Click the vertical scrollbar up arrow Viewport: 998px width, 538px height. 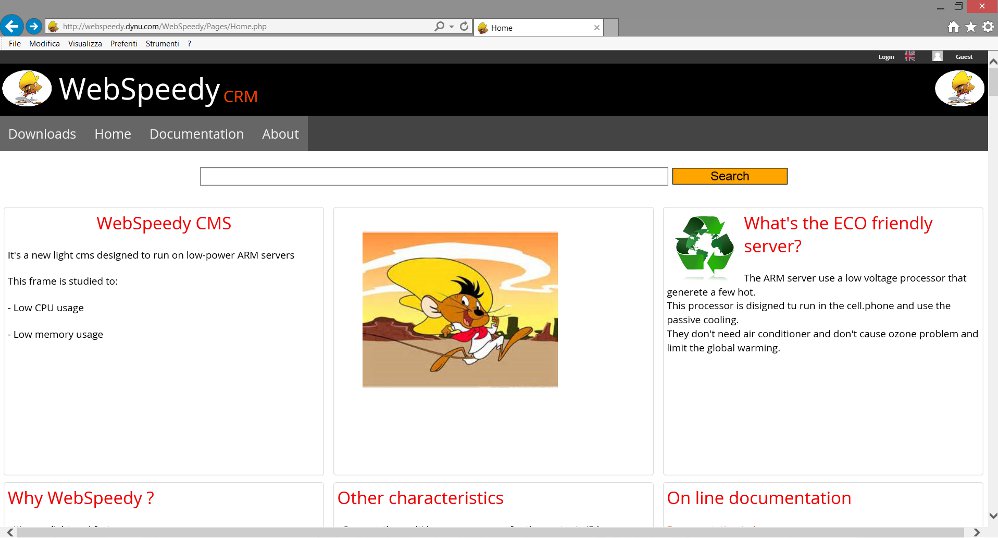tap(993, 59)
